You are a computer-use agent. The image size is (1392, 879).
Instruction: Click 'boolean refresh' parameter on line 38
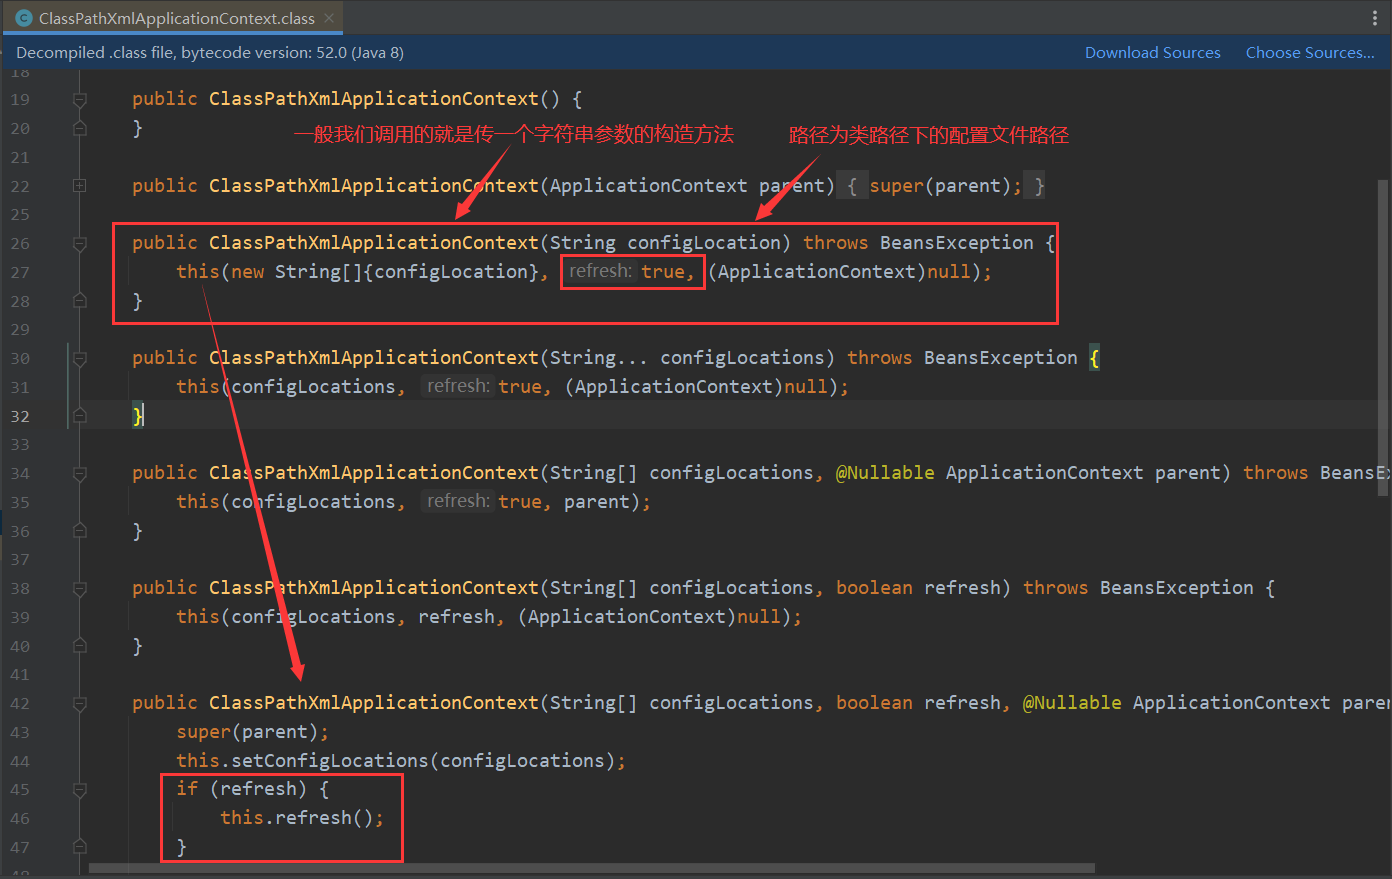[x=917, y=588]
